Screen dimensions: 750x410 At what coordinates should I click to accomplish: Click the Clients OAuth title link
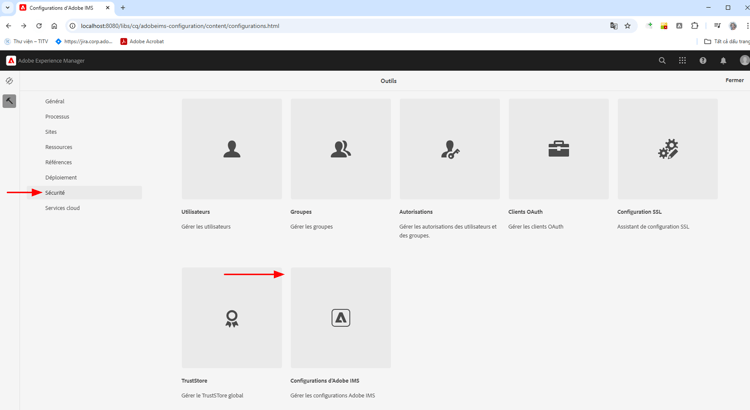point(525,212)
